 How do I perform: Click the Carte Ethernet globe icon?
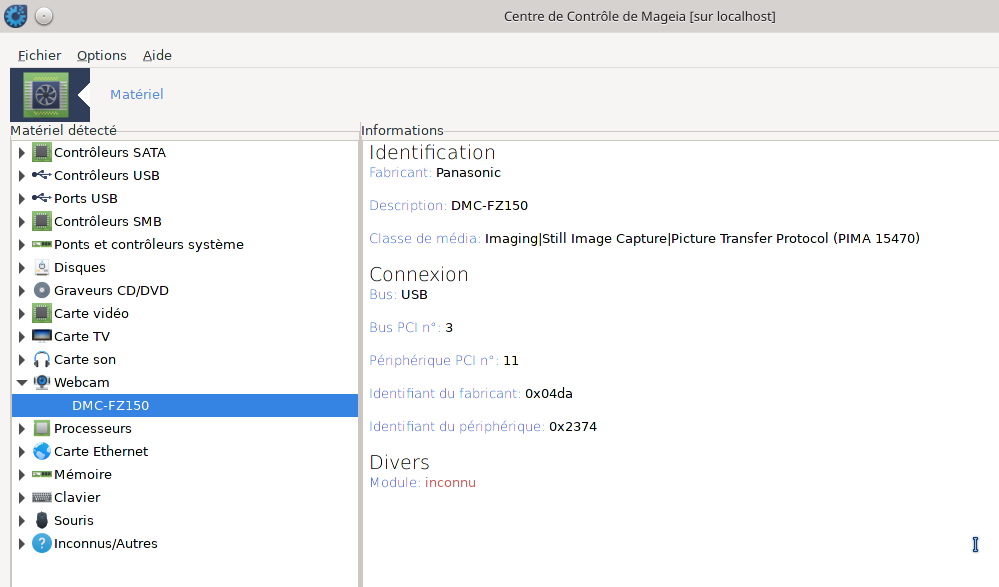click(x=41, y=451)
